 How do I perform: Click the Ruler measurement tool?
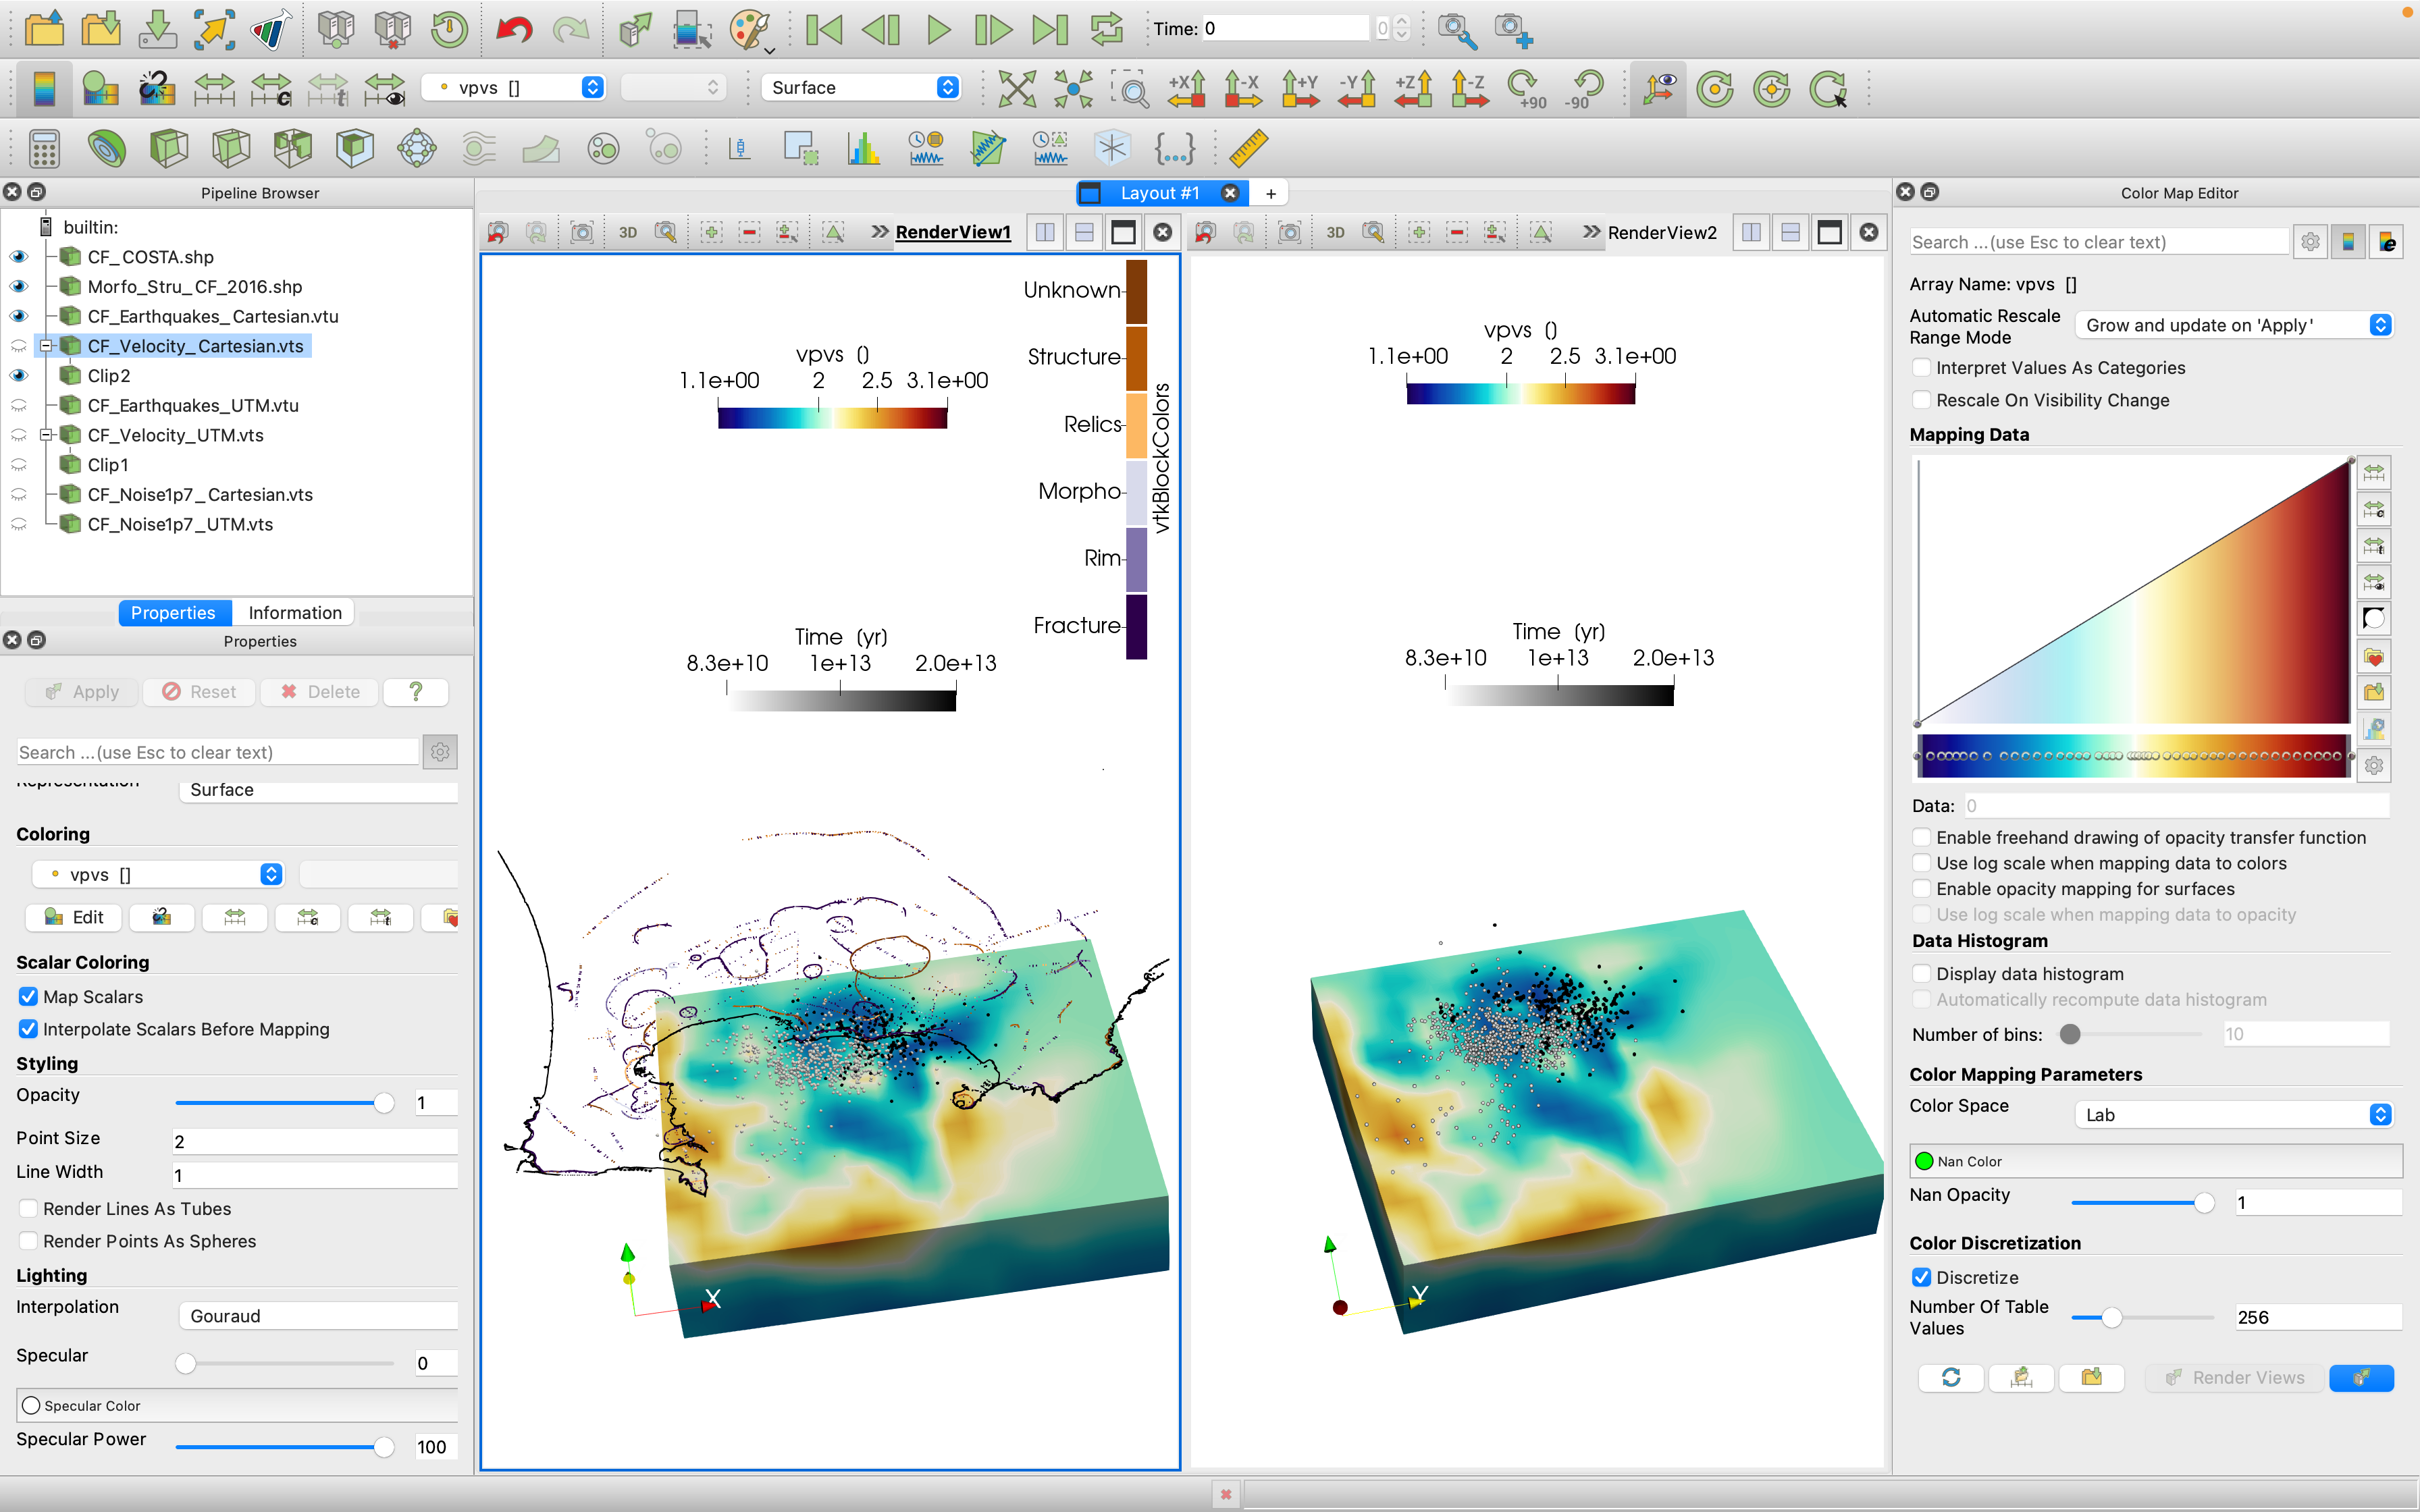(x=1249, y=149)
